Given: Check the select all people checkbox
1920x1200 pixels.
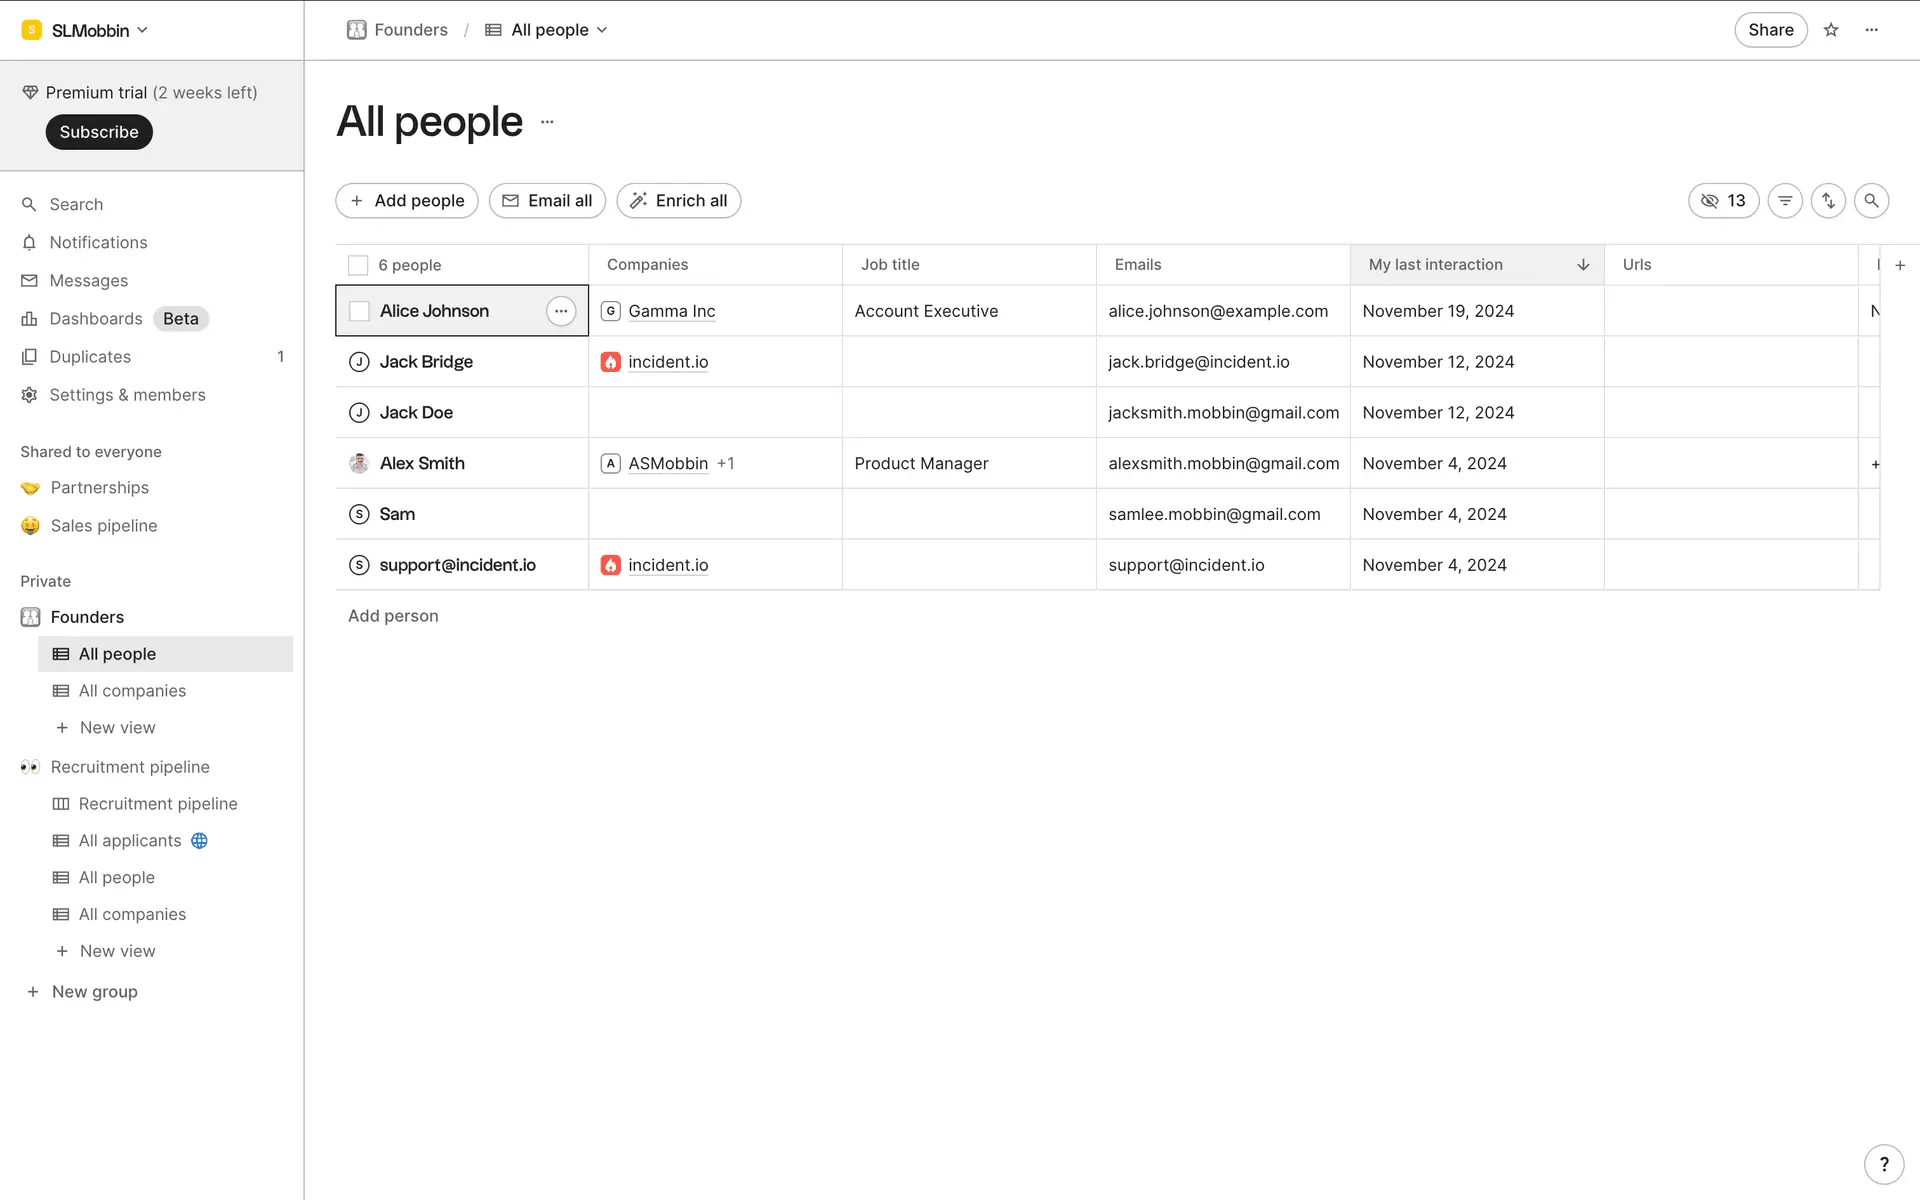Looking at the screenshot, I should pos(358,265).
